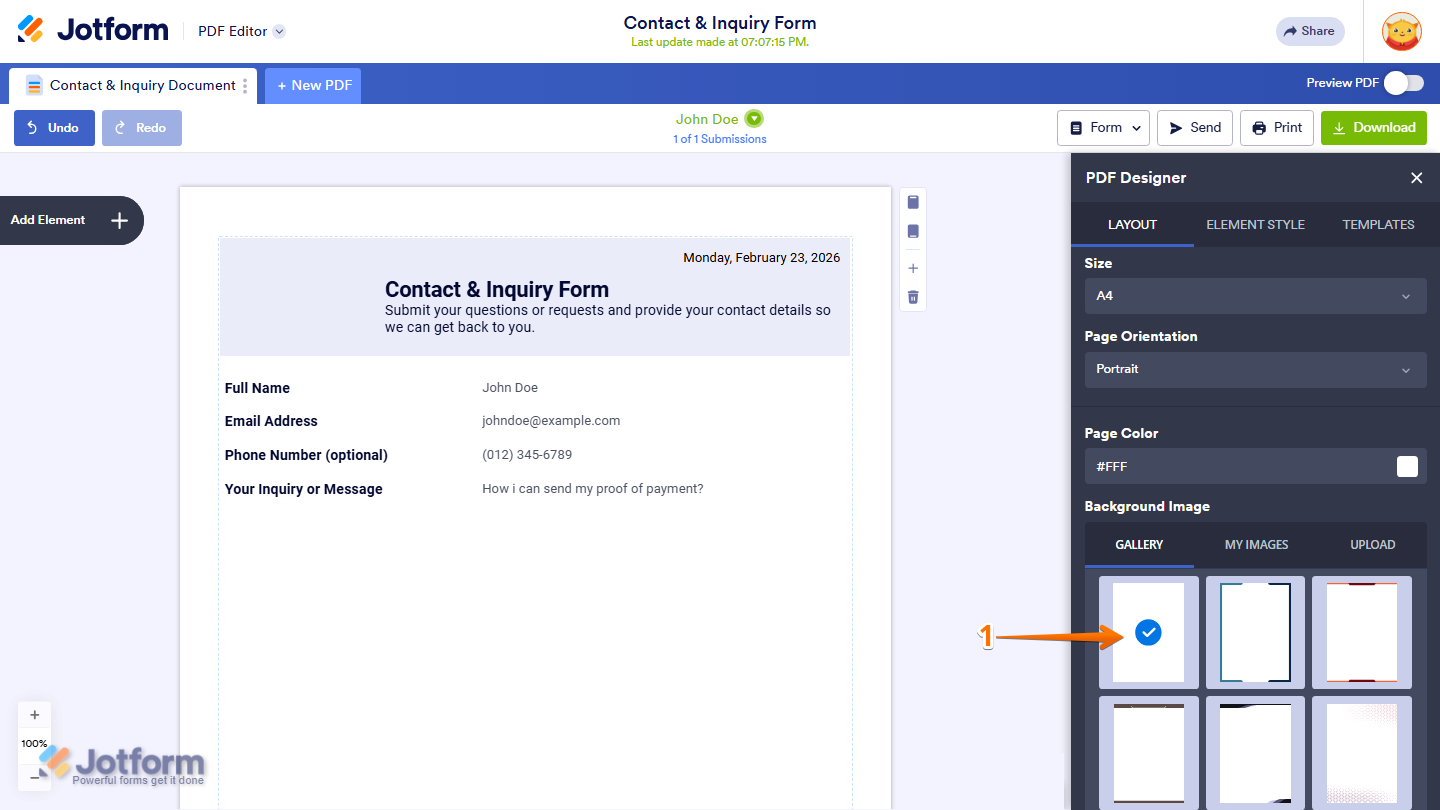1440x810 pixels.
Task: Close the PDF Designer panel
Action: 1416,177
